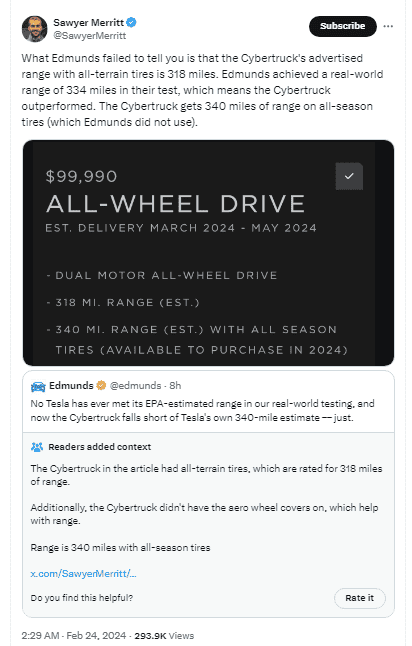Open Sawyer Merritt's profile avatar
The height and width of the screenshot is (646, 412).
tap(35, 29)
